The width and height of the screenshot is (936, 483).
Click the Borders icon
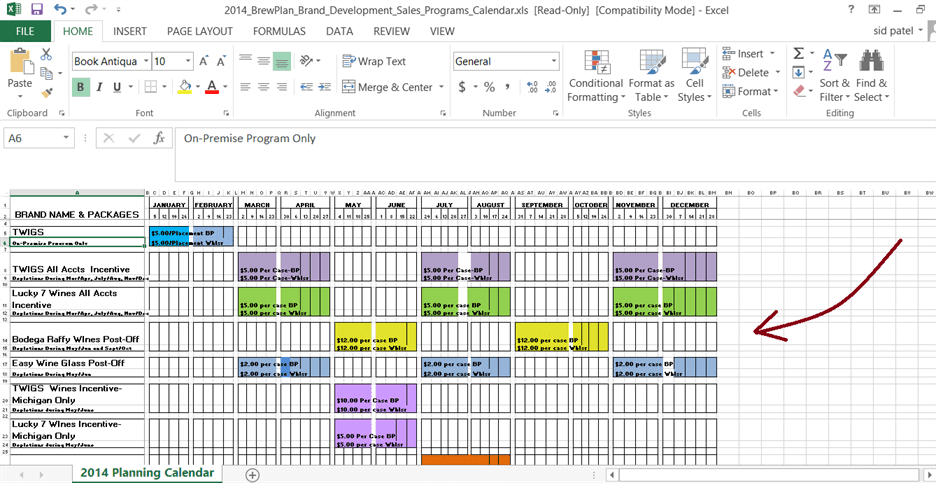pyautogui.click(x=150, y=87)
